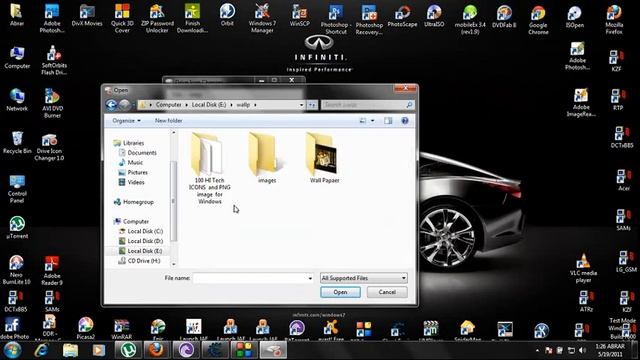
Task: Click the Help icon in Open dialog toolbar
Action: pos(404,121)
